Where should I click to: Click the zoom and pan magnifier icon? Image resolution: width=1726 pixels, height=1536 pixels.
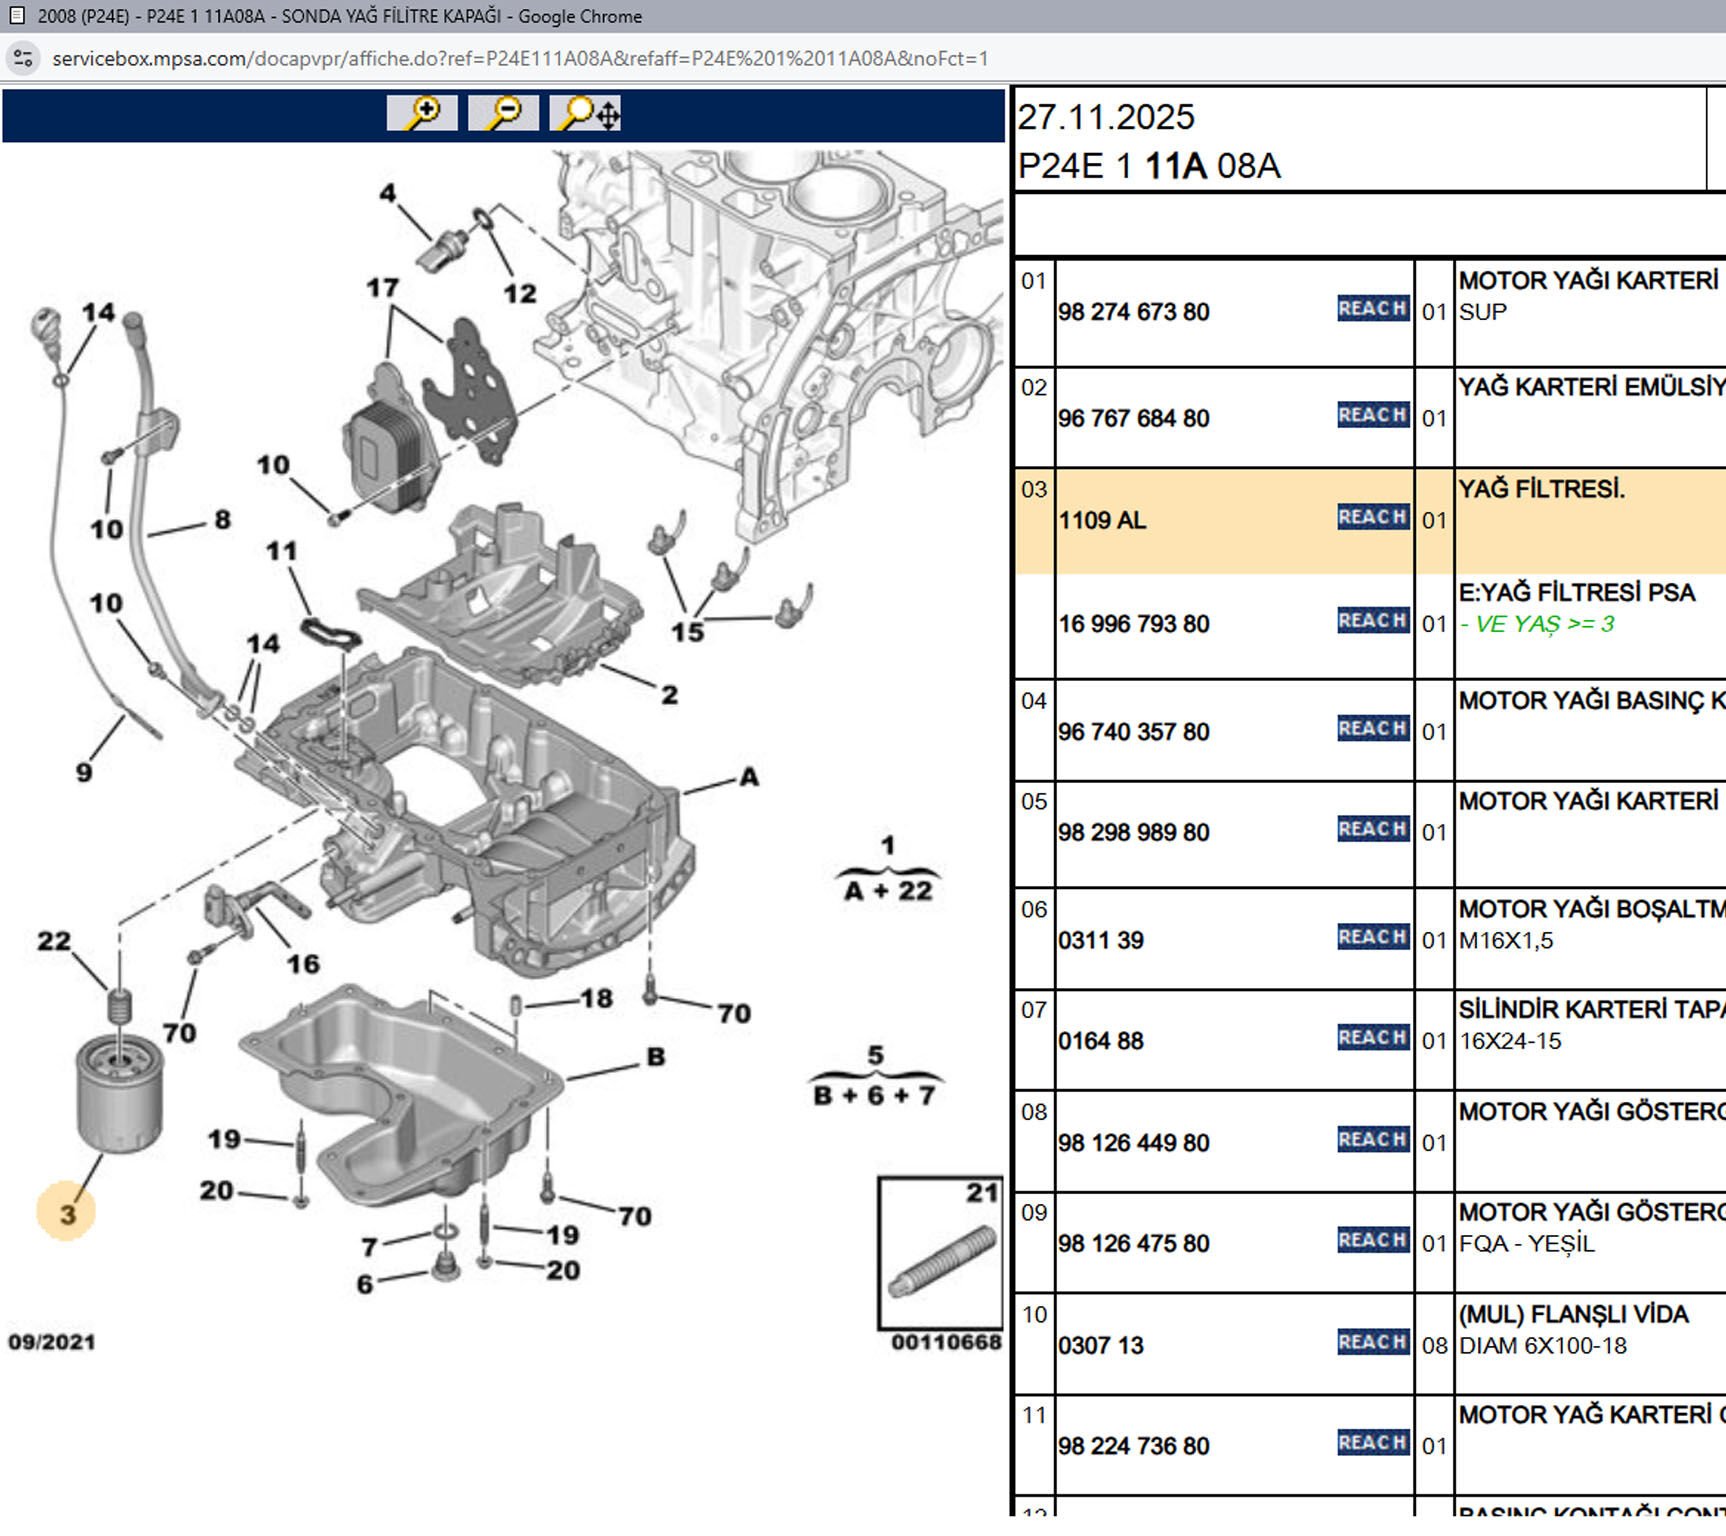(585, 113)
